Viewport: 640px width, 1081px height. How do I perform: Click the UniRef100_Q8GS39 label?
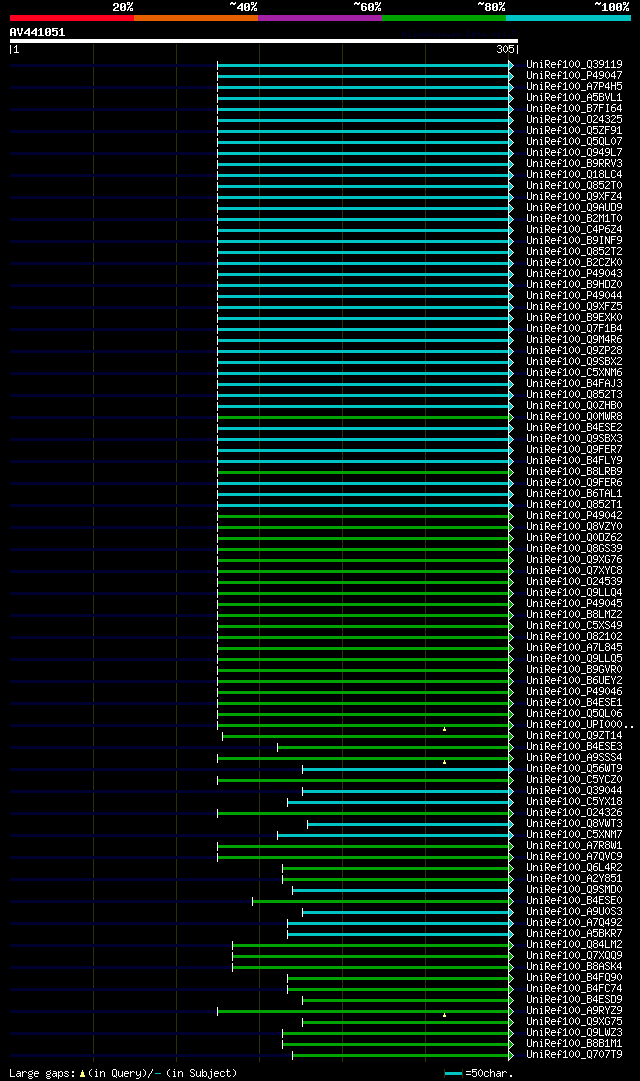pyautogui.click(x=574, y=549)
